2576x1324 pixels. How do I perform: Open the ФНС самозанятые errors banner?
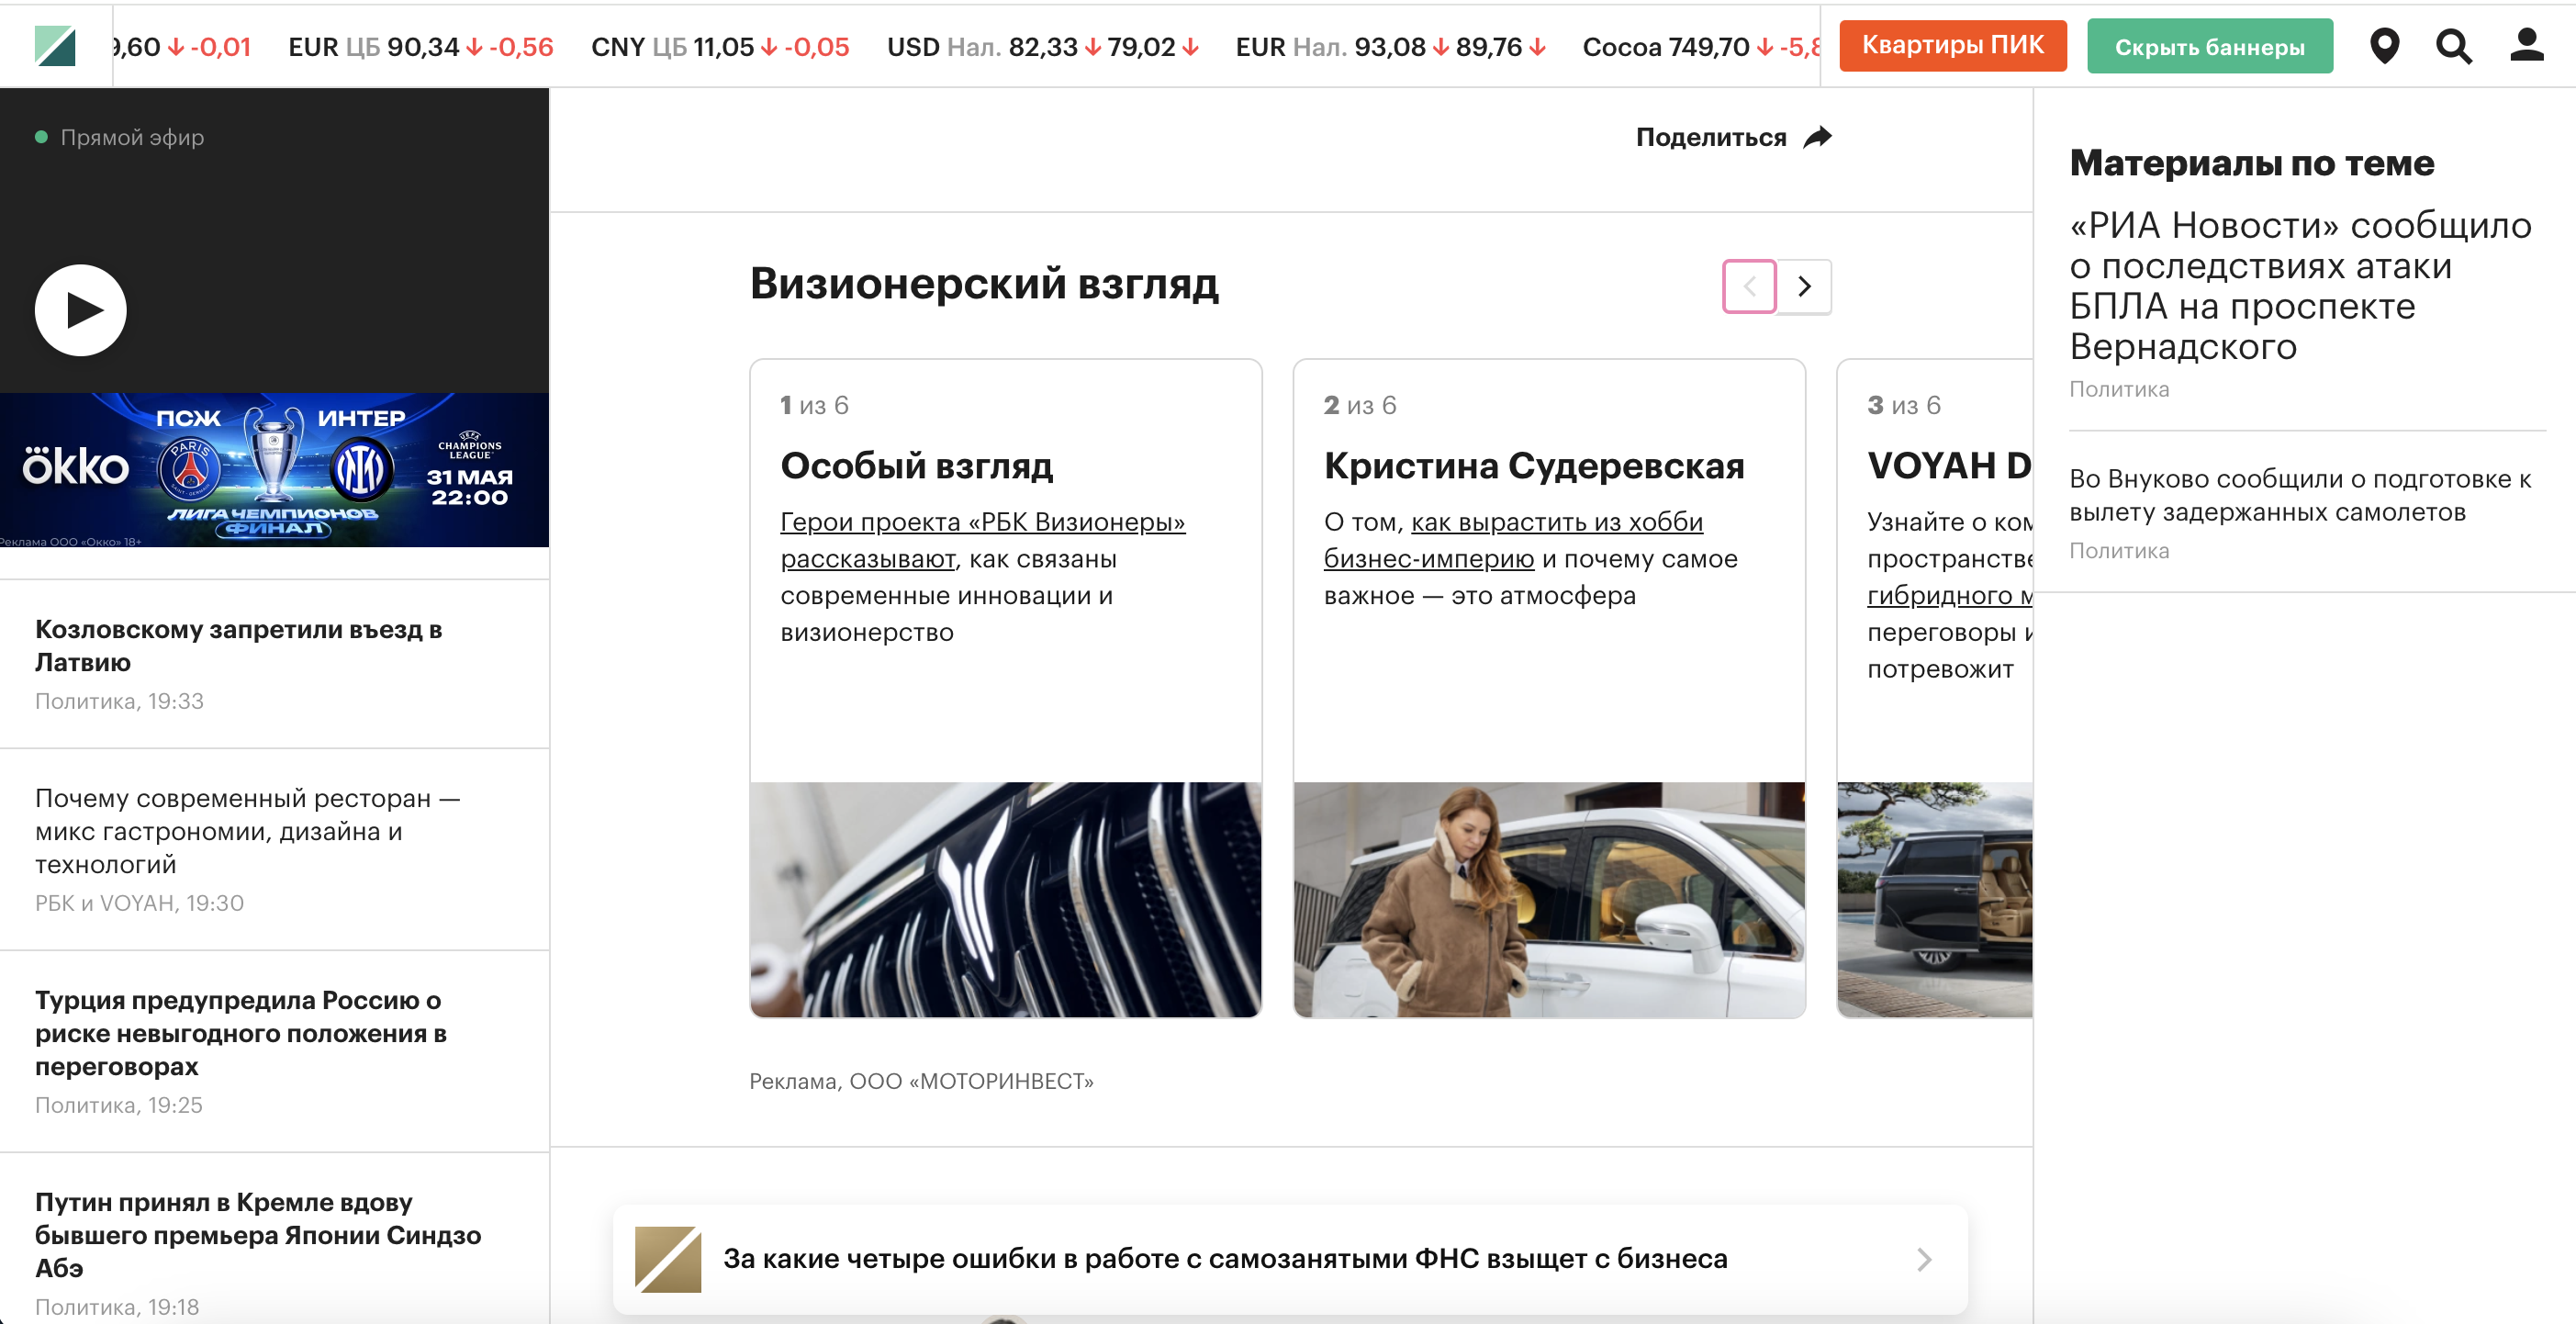[x=1290, y=1259]
